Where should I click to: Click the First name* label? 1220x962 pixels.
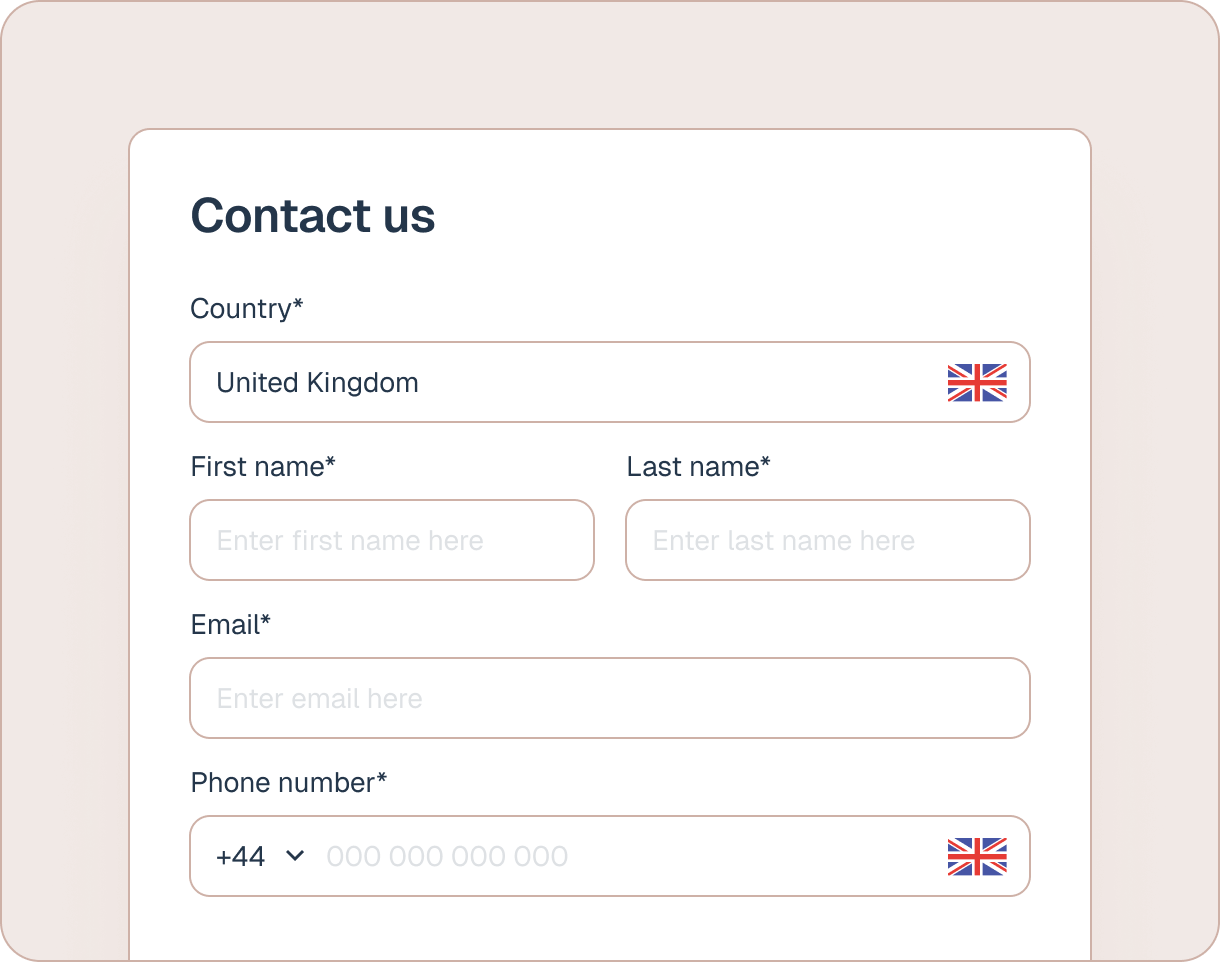pos(262,466)
